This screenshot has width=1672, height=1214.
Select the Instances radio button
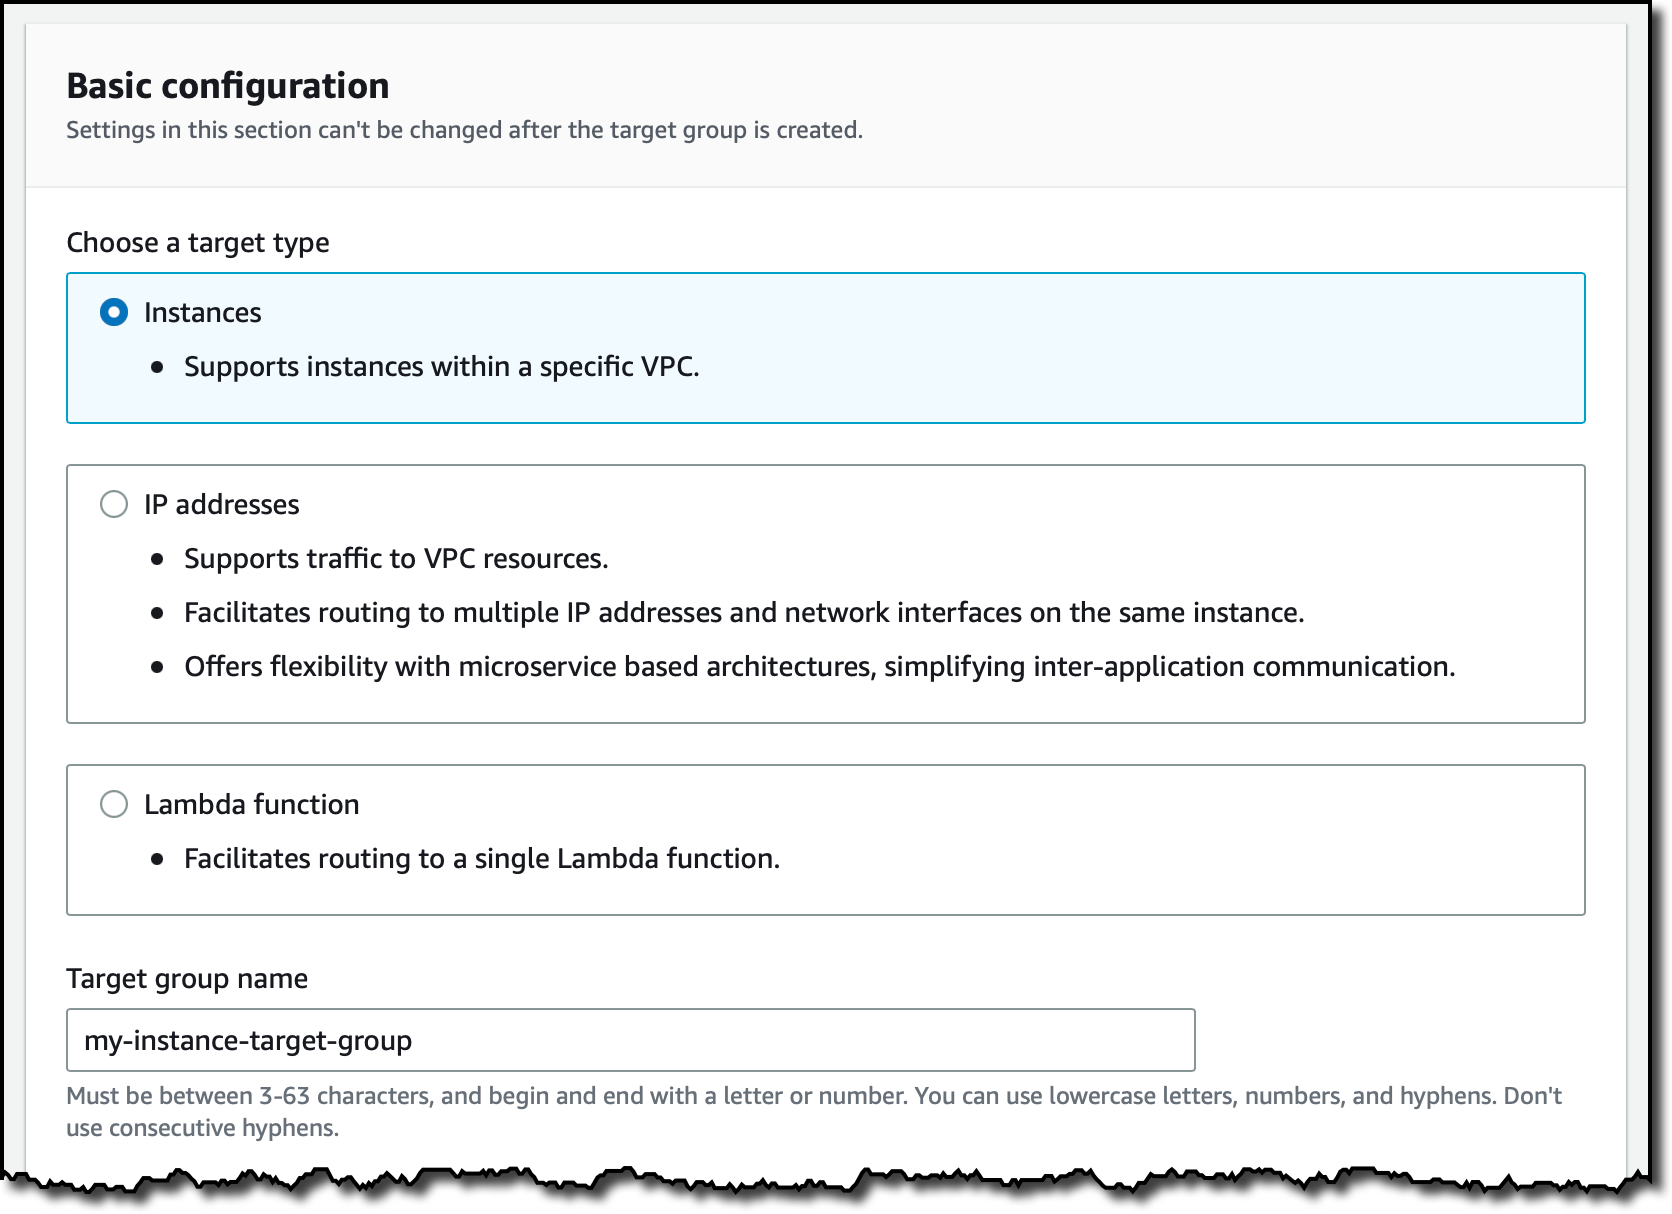pos(114,313)
